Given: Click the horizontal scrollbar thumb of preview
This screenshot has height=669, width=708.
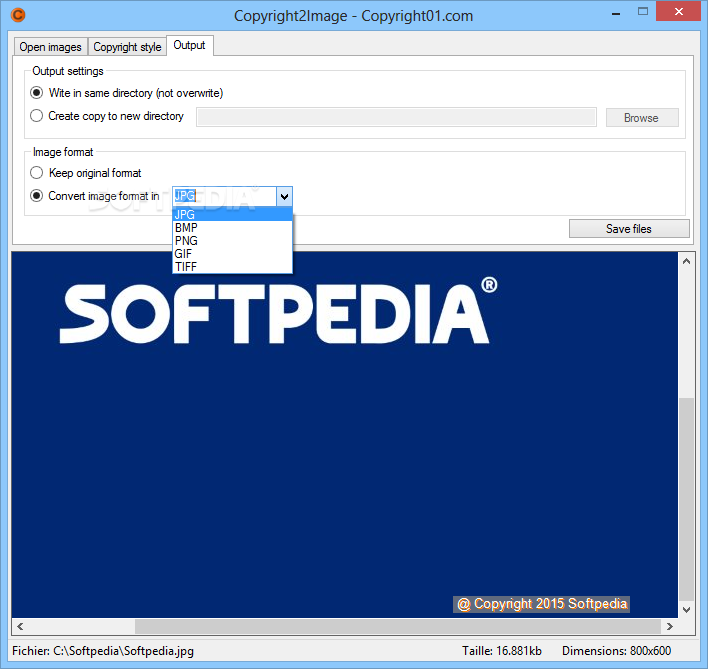Looking at the screenshot, I should point(398,626).
